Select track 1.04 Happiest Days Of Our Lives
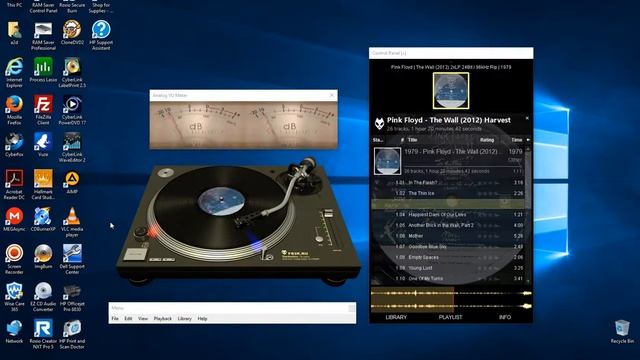 (449, 214)
